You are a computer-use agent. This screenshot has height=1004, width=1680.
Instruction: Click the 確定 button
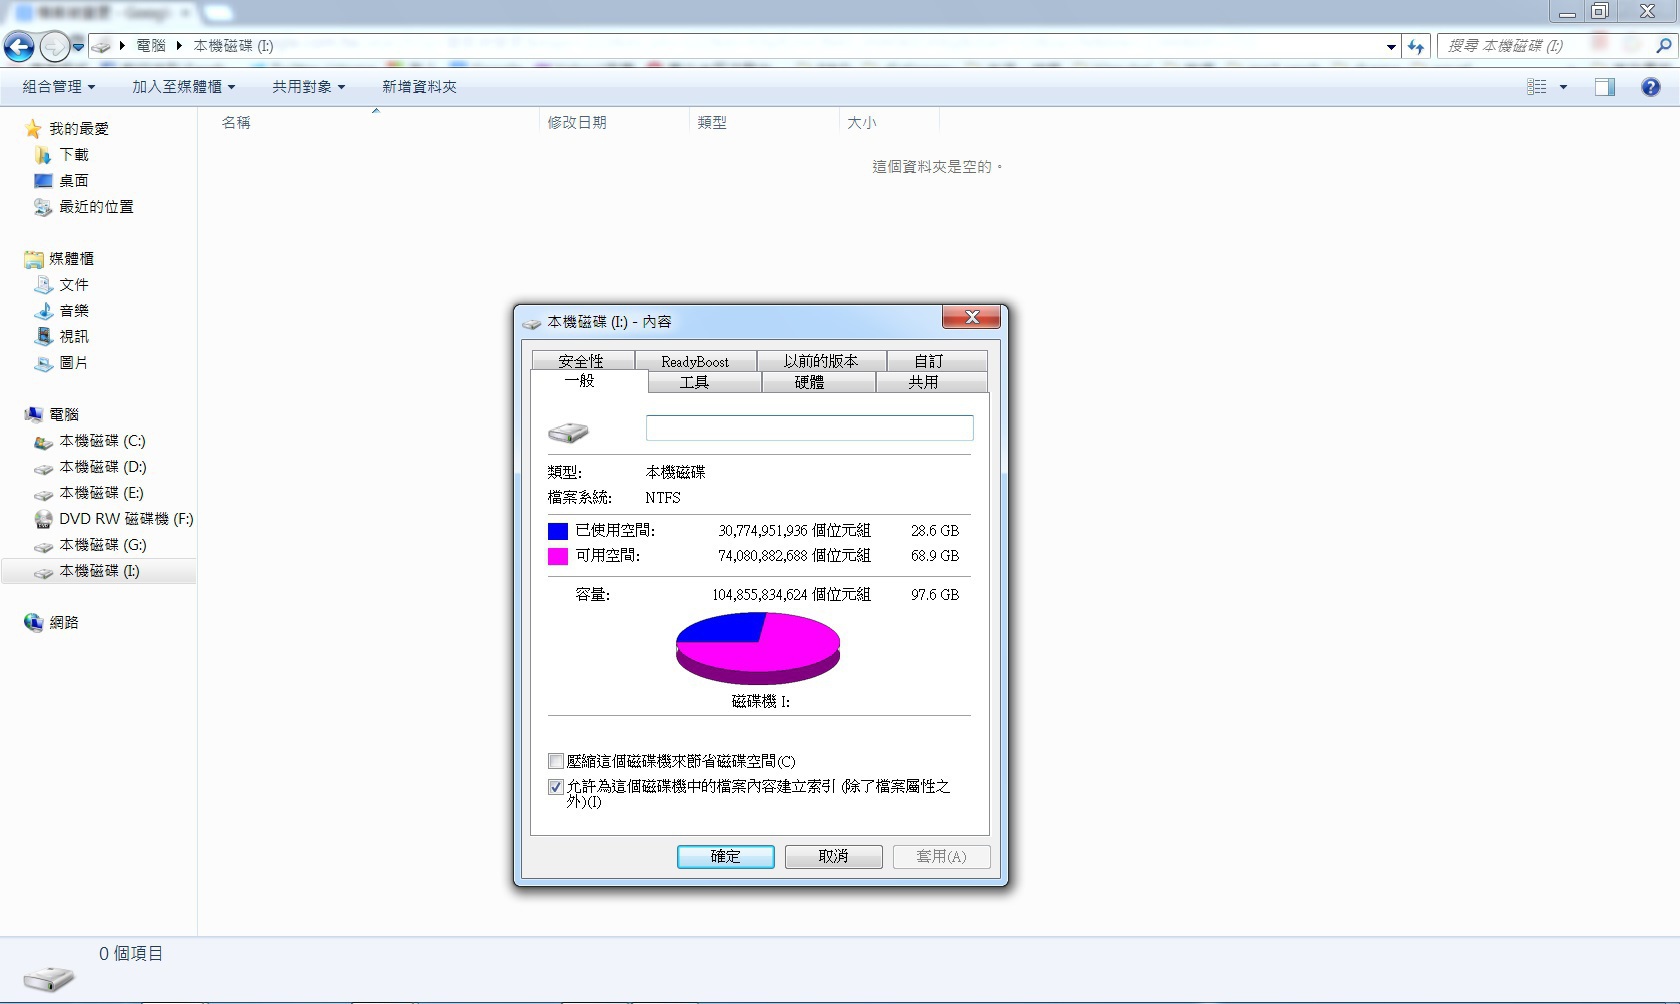(x=726, y=857)
